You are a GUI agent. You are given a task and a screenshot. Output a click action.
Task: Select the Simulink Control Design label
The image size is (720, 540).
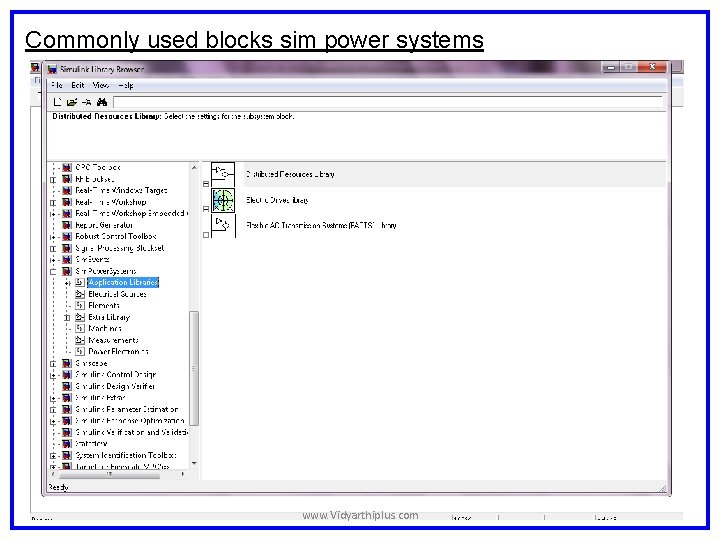[x=116, y=375]
